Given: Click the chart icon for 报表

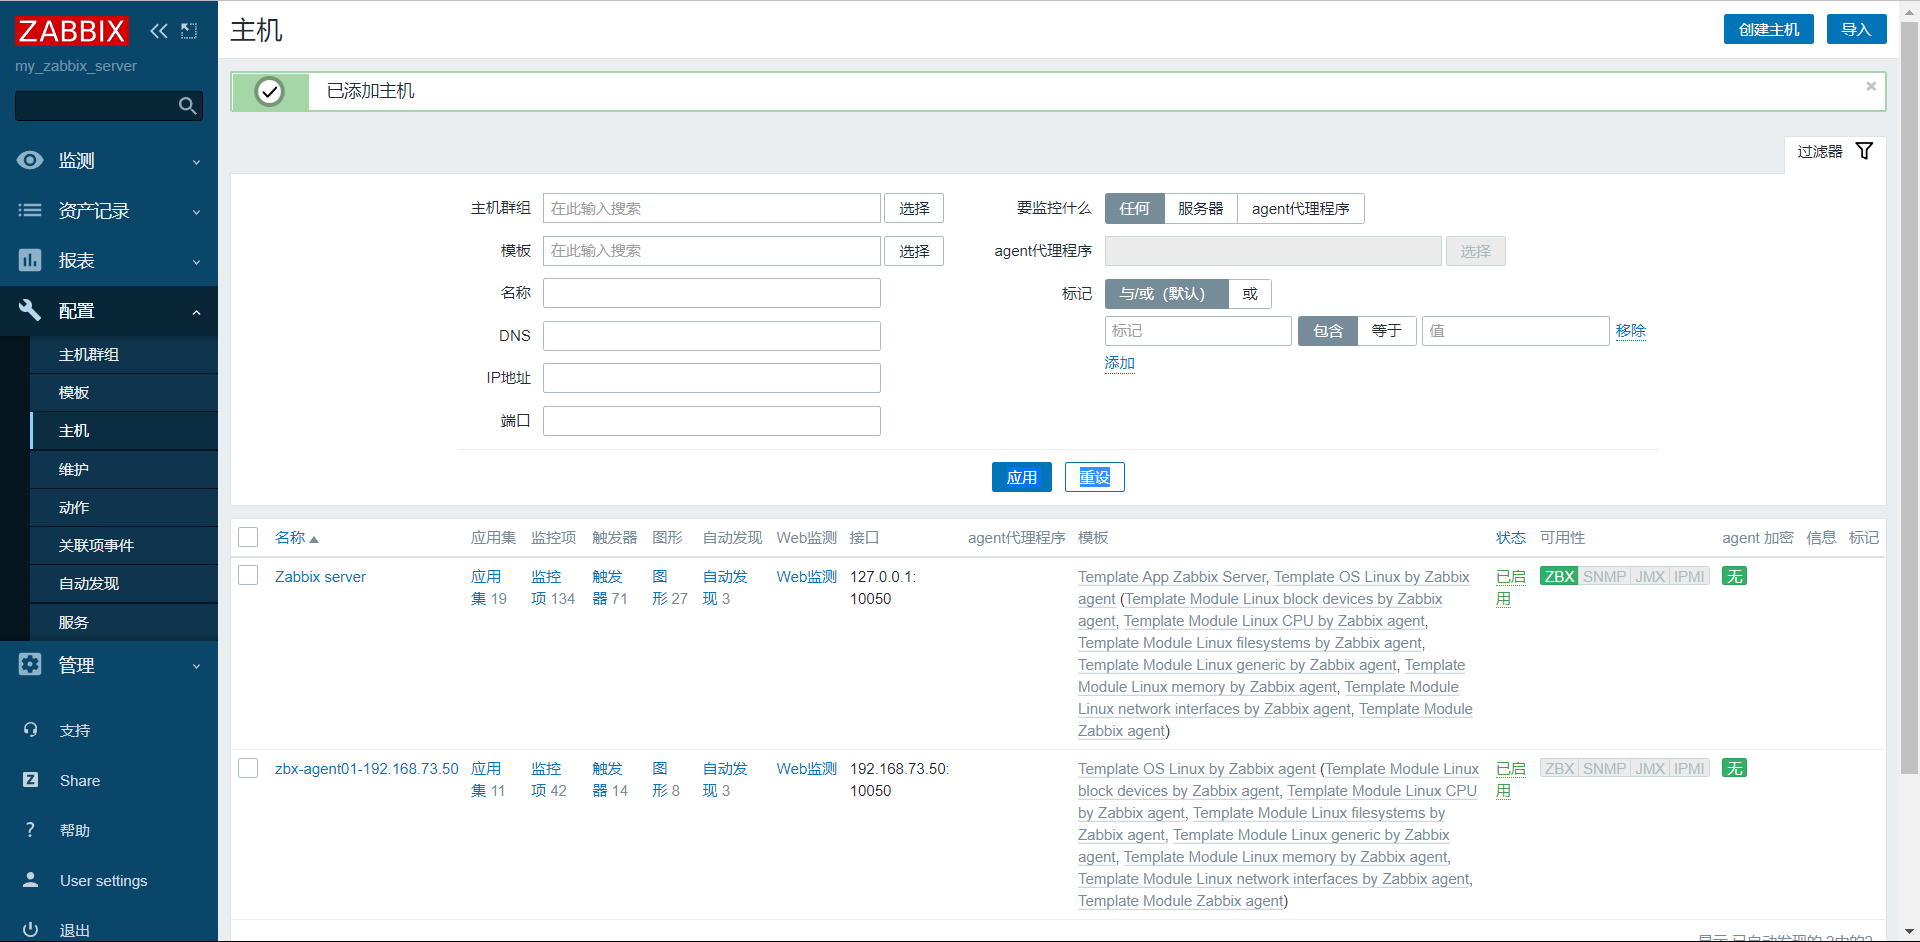Looking at the screenshot, I should [30, 260].
